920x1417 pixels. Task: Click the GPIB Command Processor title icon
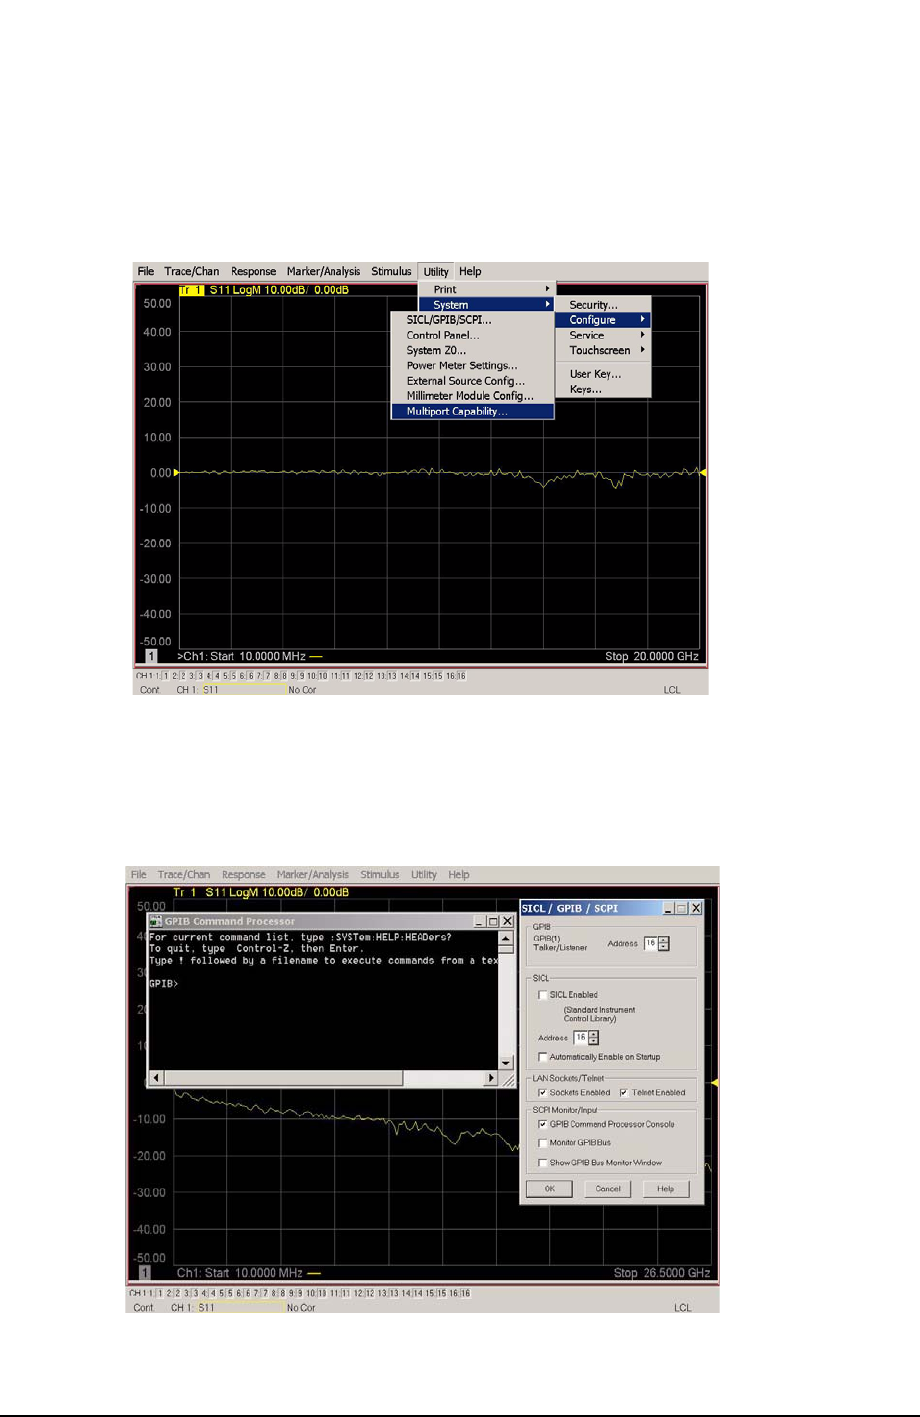[x=156, y=921]
